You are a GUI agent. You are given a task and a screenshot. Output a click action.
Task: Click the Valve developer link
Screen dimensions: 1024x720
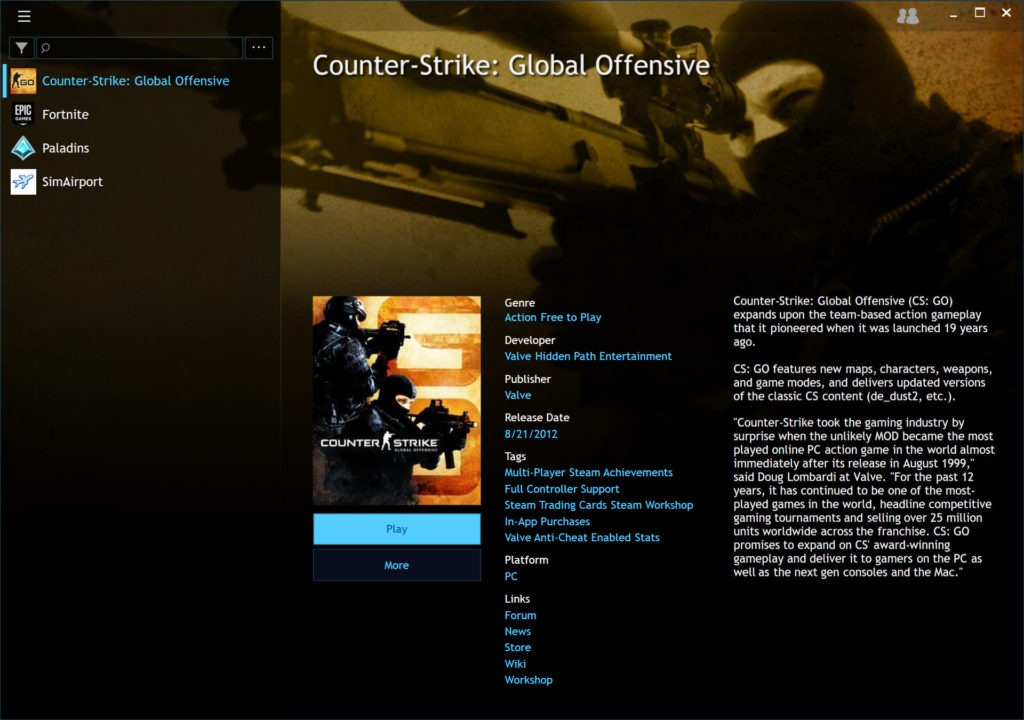[517, 357]
